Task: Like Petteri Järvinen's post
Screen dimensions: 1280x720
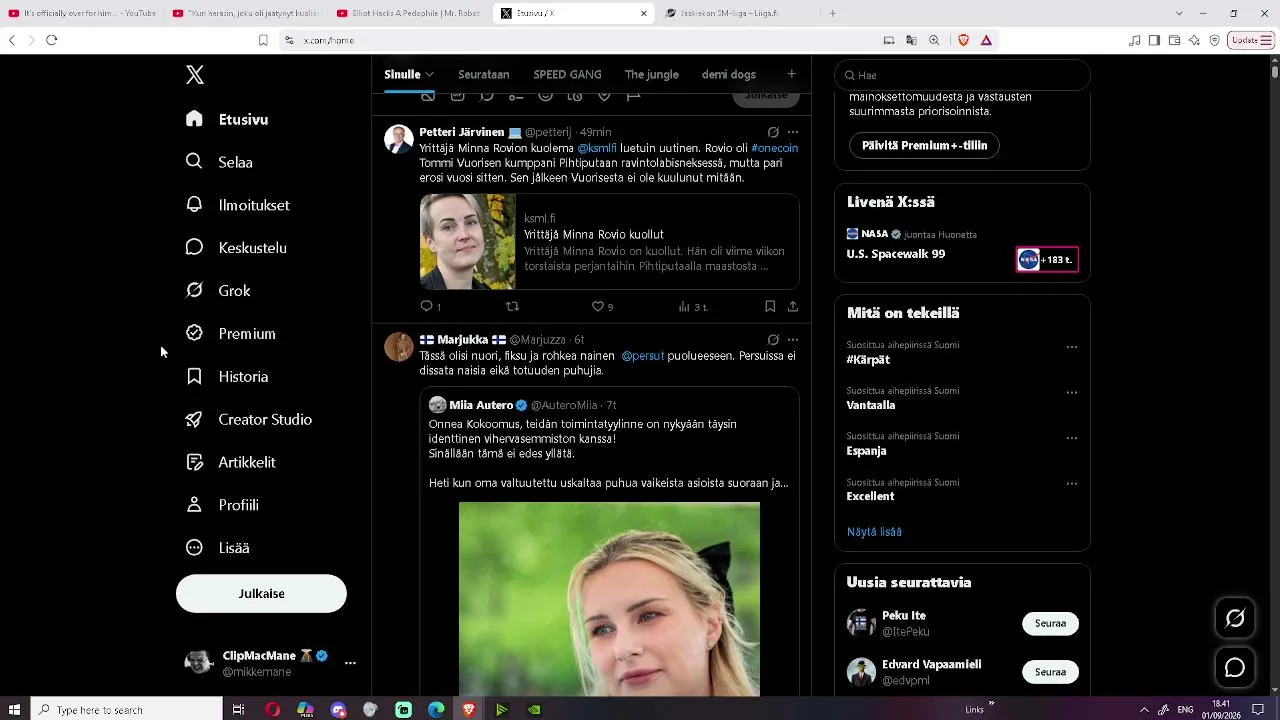Action: pyautogui.click(x=602, y=306)
